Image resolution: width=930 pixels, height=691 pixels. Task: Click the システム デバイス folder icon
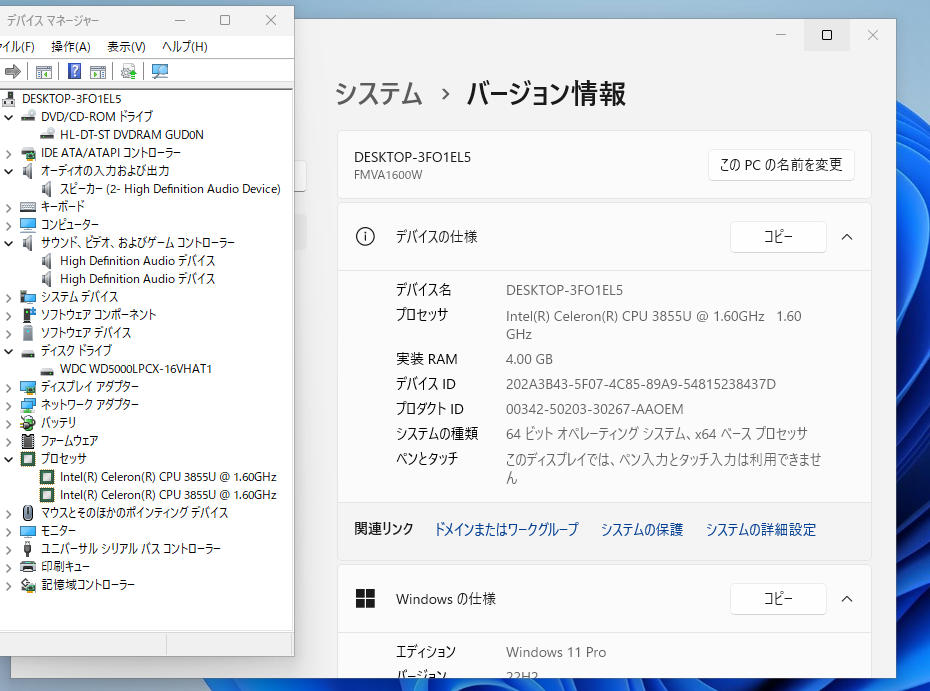click(x=28, y=297)
